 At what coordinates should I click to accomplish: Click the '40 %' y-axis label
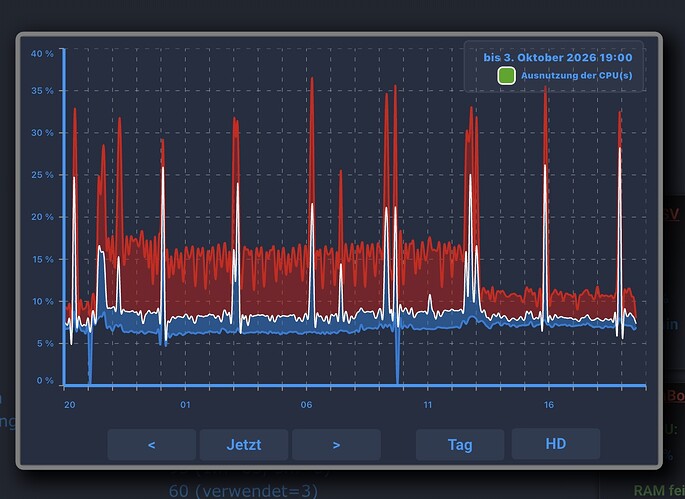42,54
